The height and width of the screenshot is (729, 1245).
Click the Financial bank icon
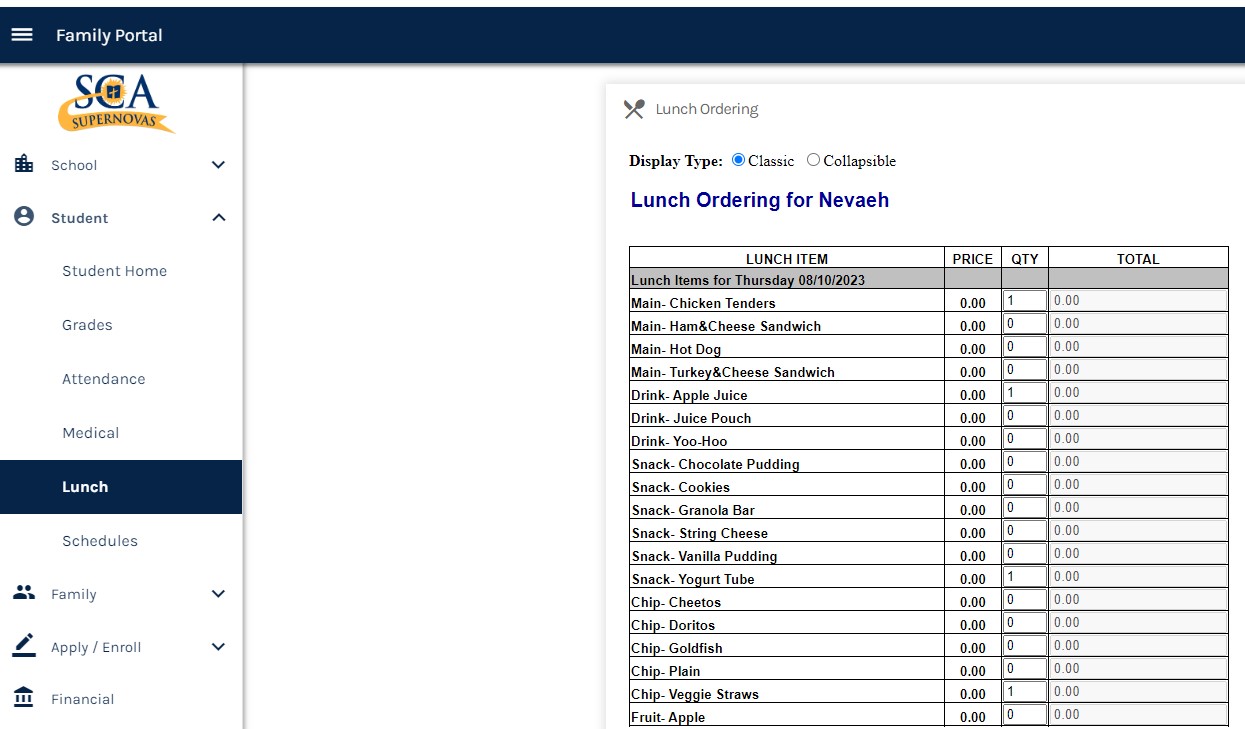24,697
